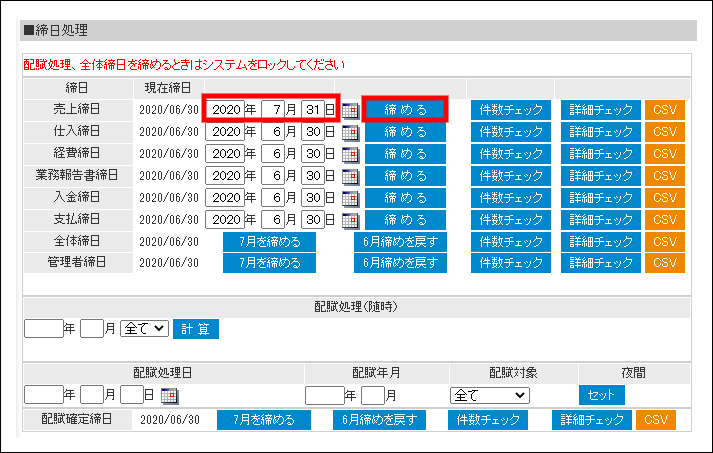713x453 pixels.
Task: Click 7月を締める in 配賦確定締日 row
Action: 264,419
